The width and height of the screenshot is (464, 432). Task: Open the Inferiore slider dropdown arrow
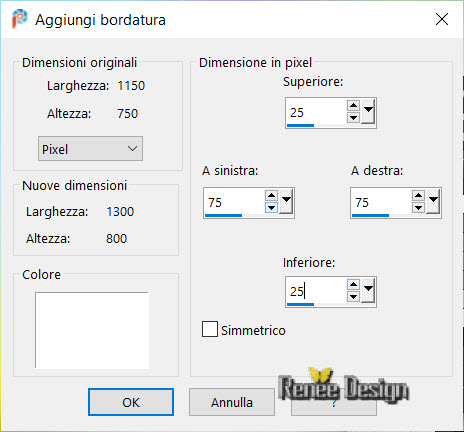[368, 290]
